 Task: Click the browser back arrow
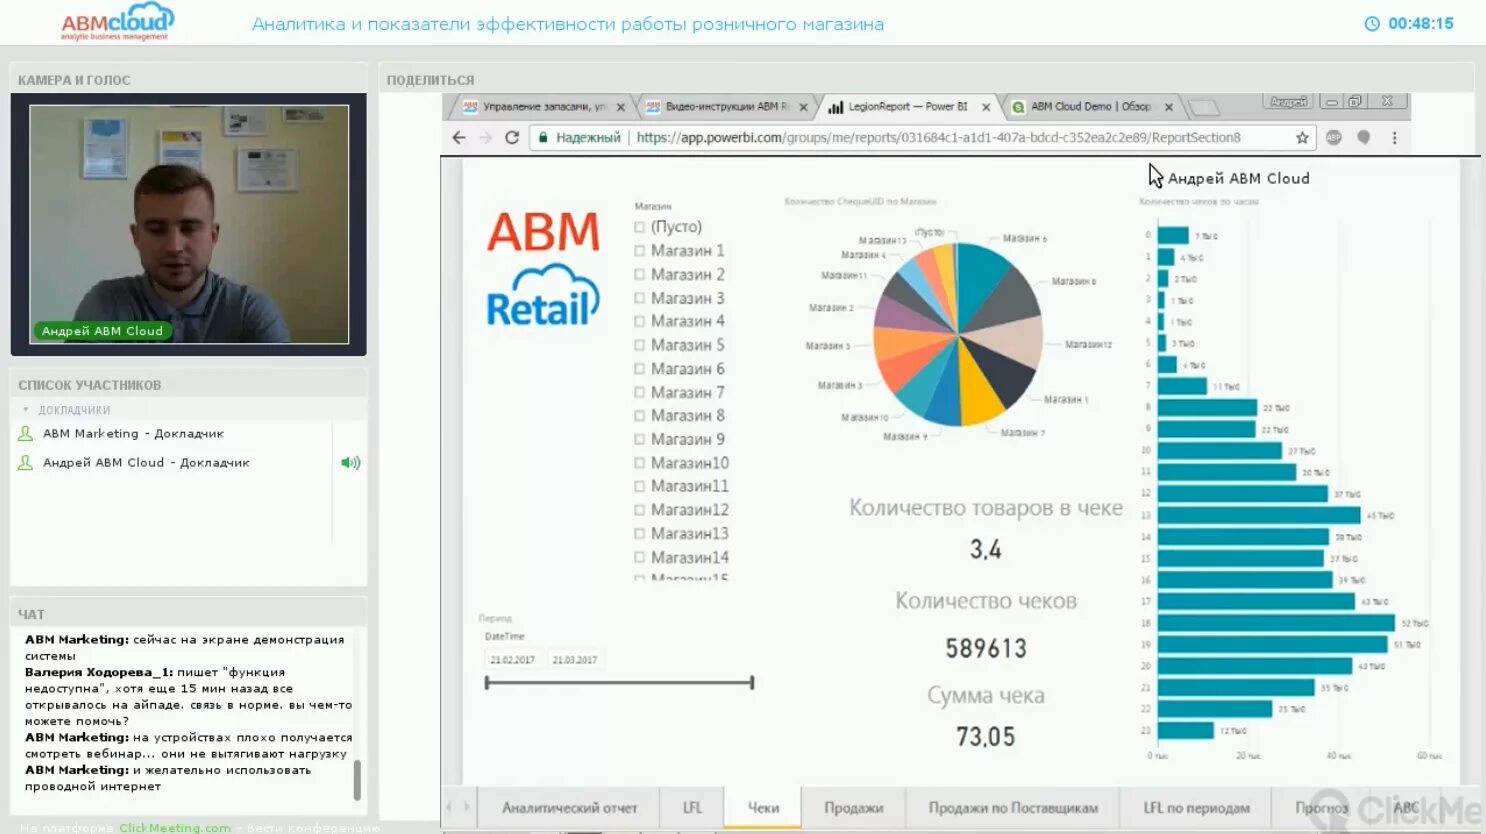point(459,138)
